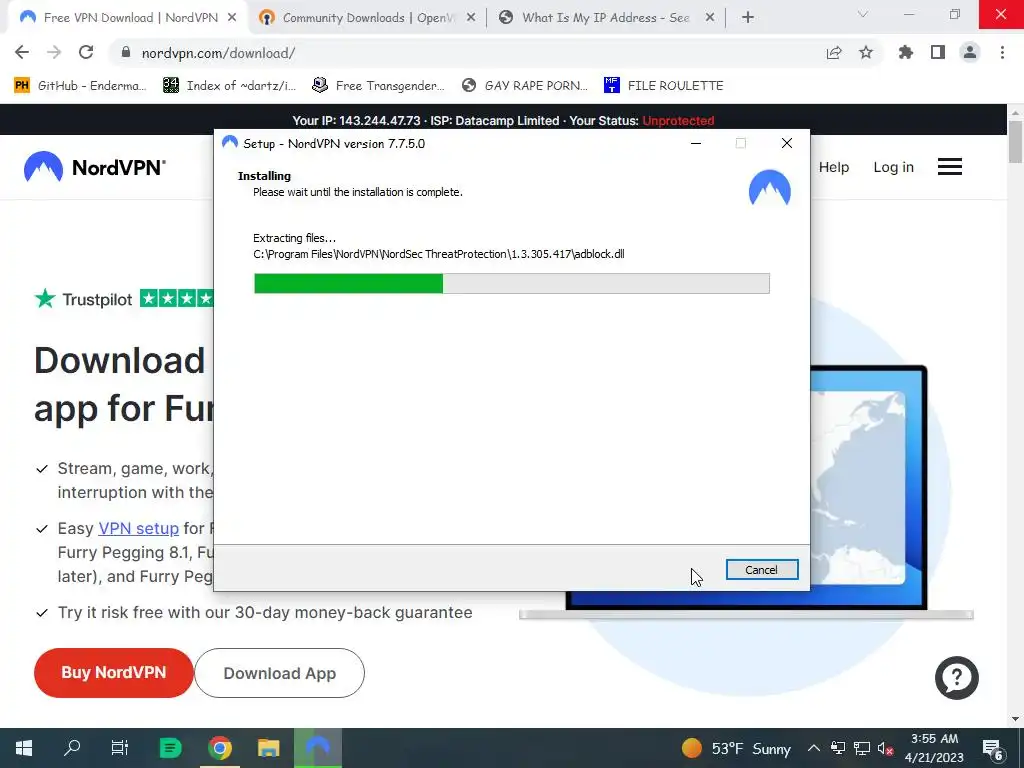The width and height of the screenshot is (1024, 768).
Task: Click the Trustpilot star logo
Action: 45,299
